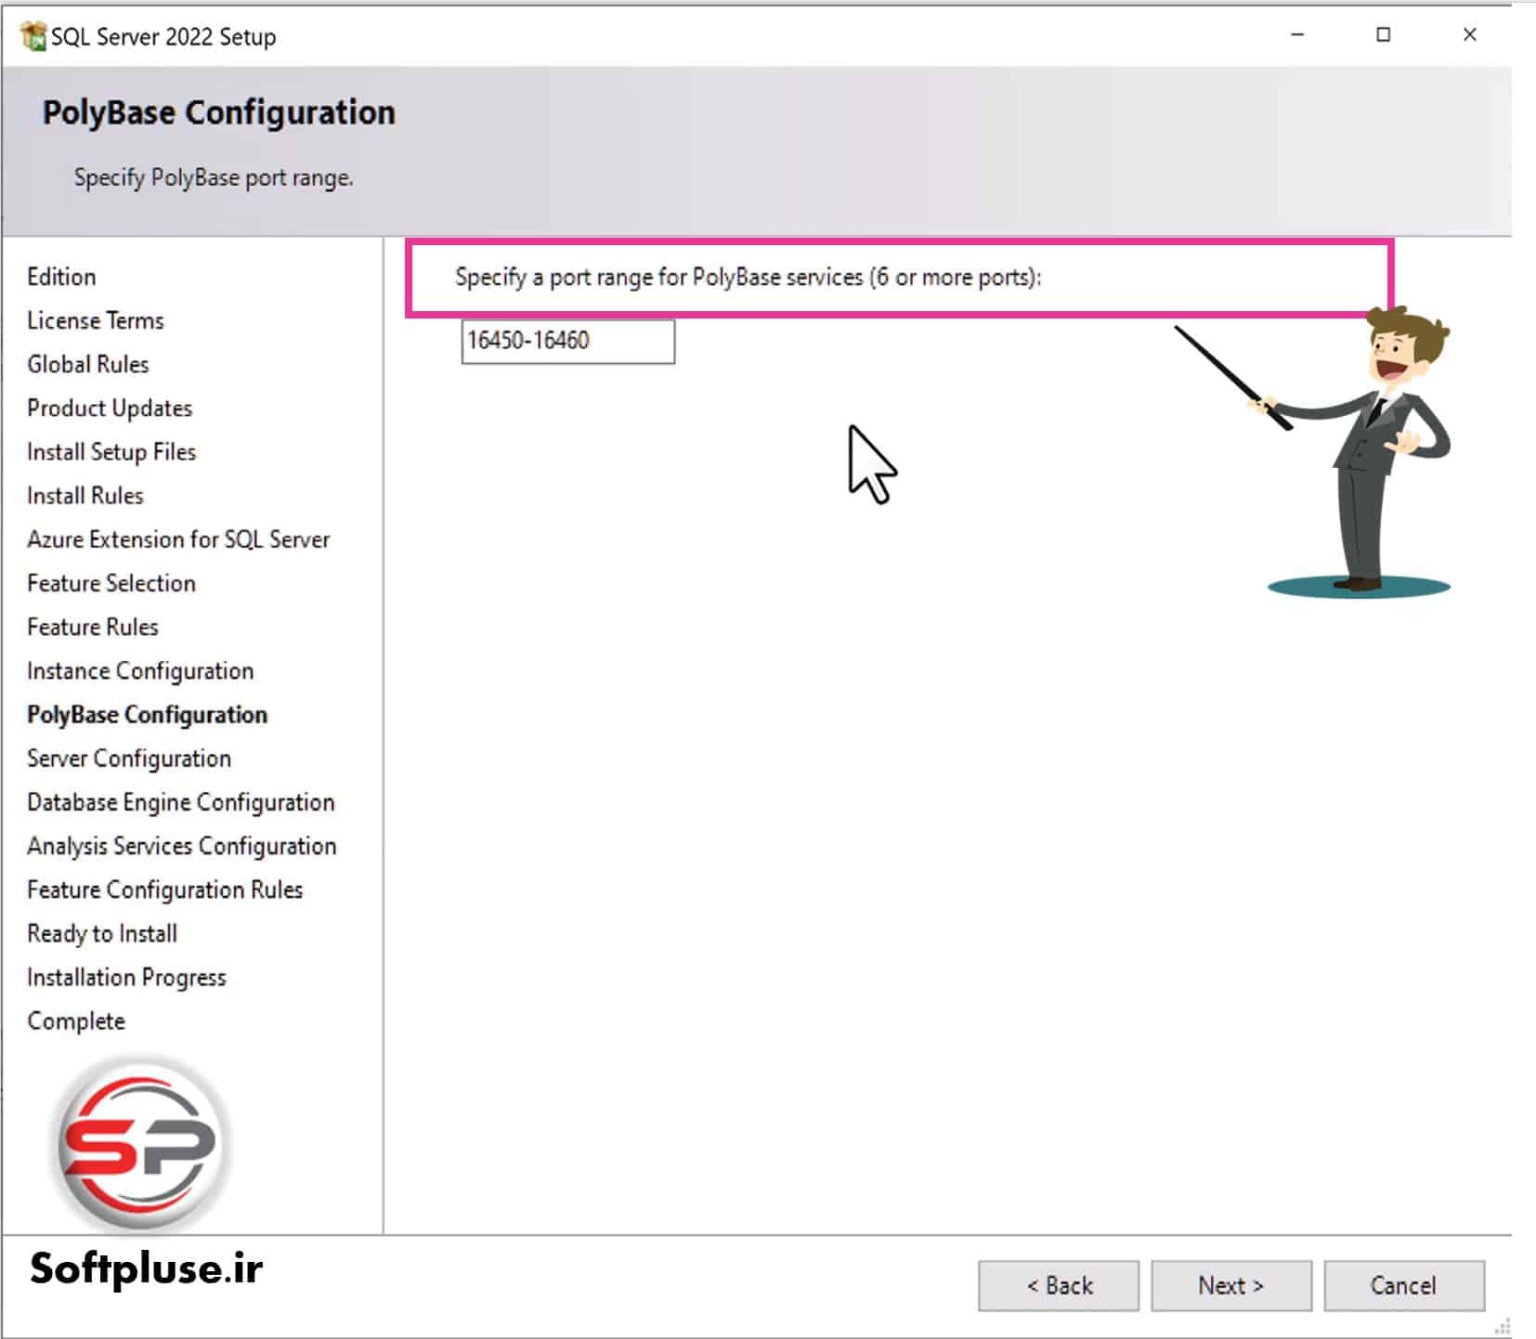Click the SQL Server 2022 Setup title bar icon
The height and width of the screenshot is (1339, 1536).
click(33, 35)
